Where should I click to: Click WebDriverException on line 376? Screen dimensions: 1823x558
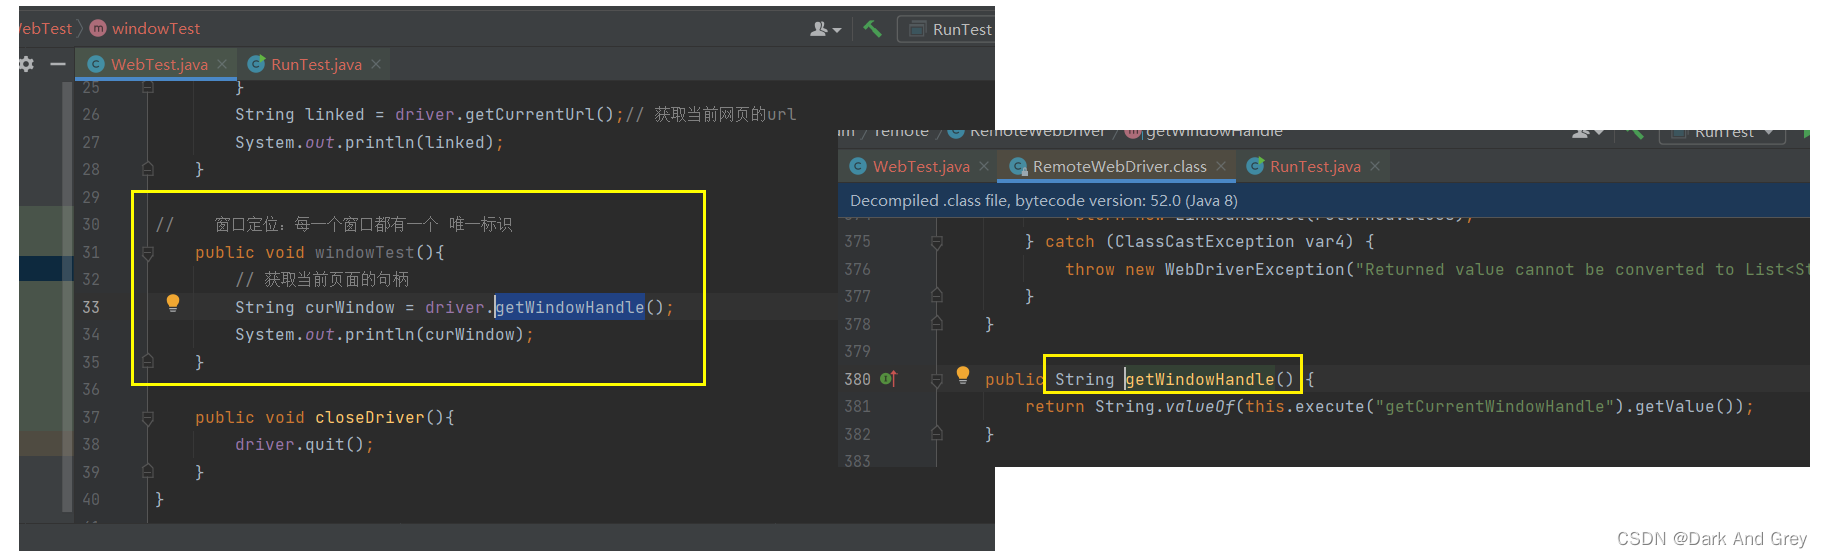point(1255,269)
